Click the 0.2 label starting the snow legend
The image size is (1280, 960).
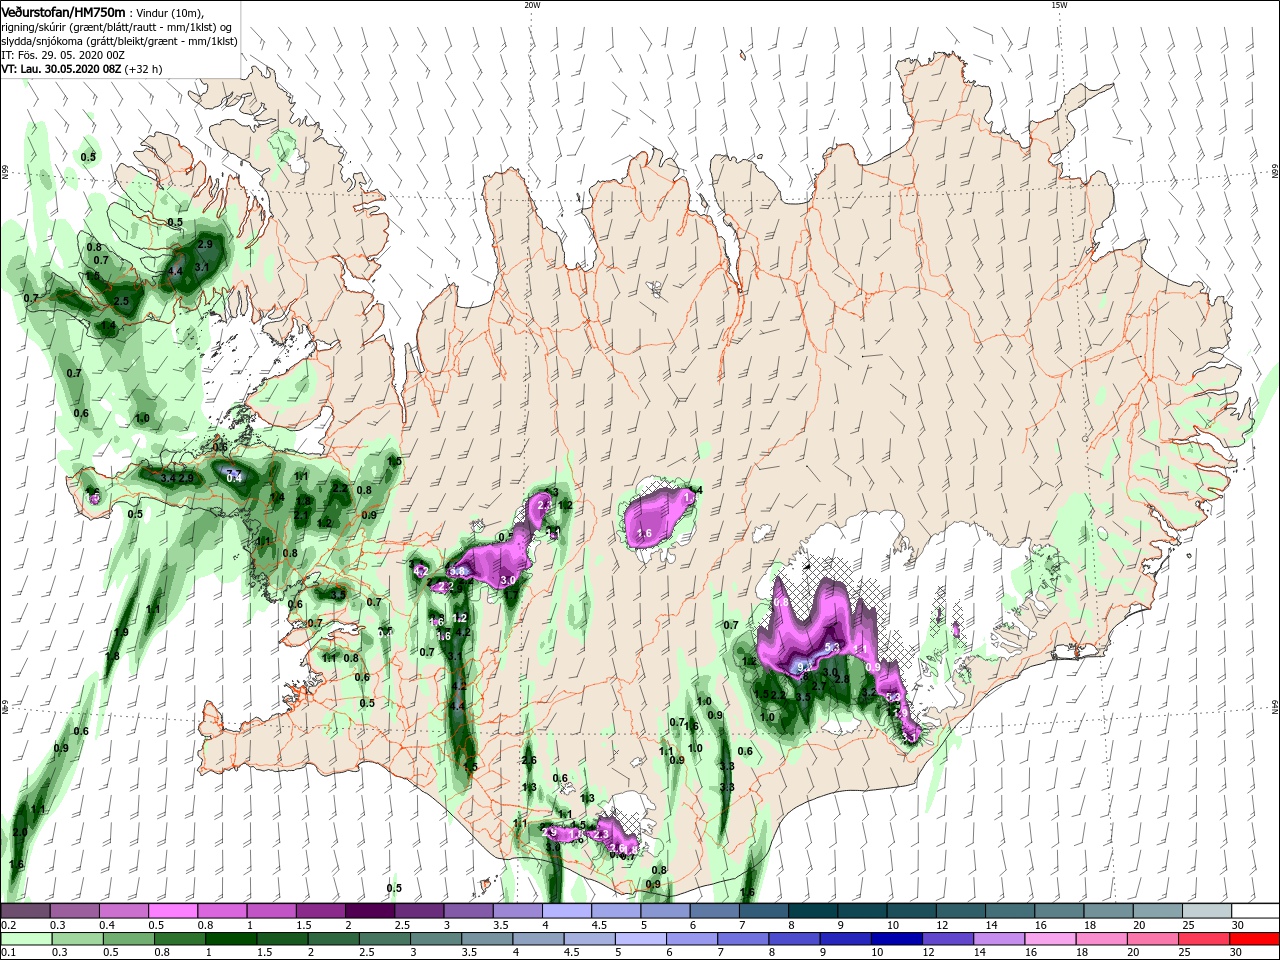click(x=8, y=925)
